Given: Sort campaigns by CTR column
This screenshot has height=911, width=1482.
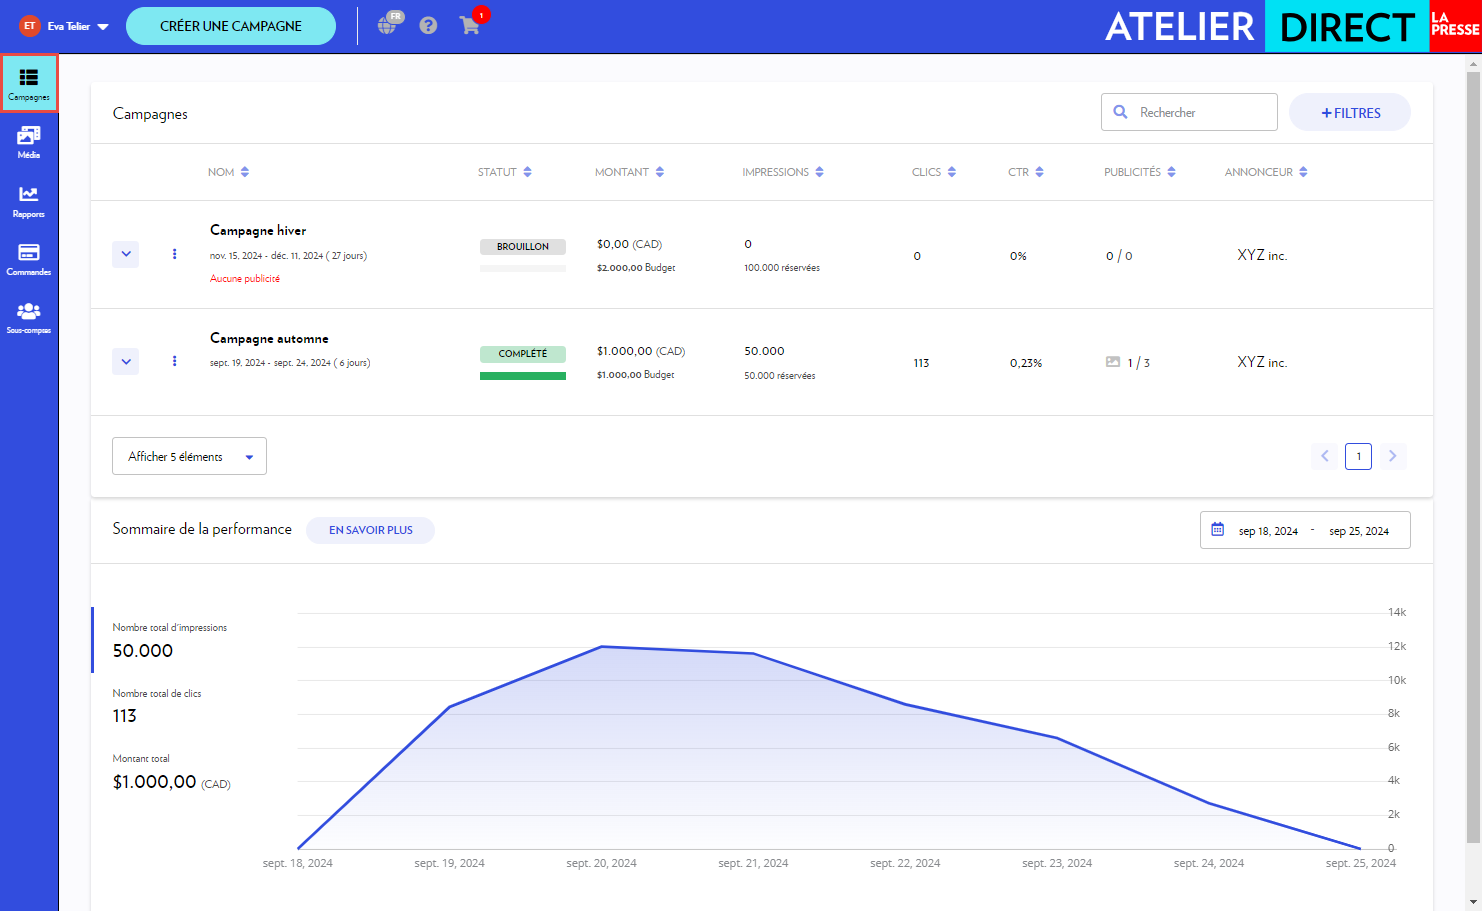Looking at the screenshot, I should point(1026,172).
